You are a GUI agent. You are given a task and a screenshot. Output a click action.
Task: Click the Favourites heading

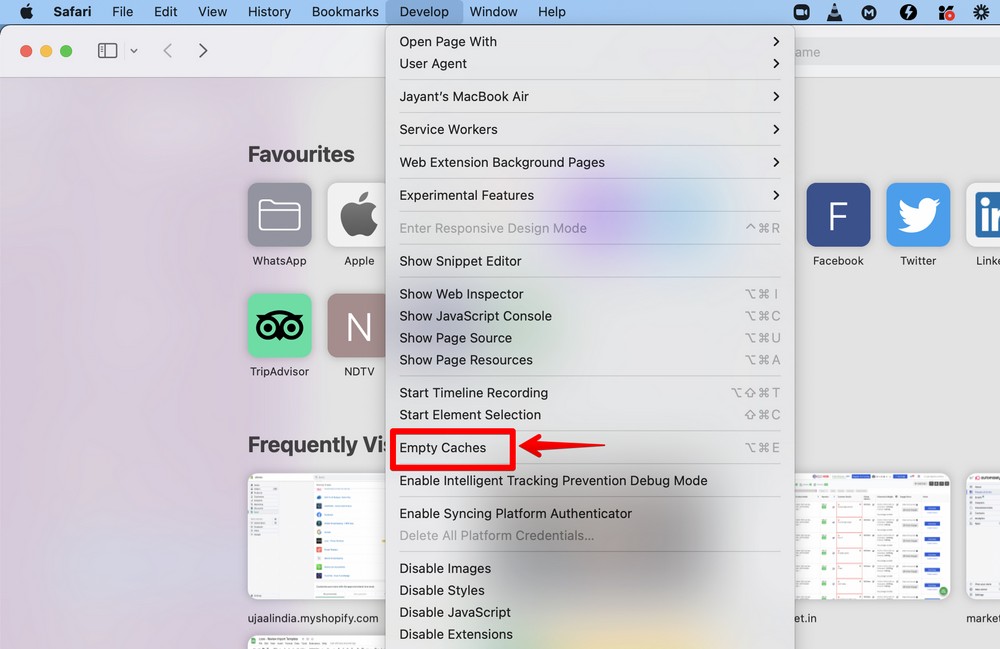point(301,154)
